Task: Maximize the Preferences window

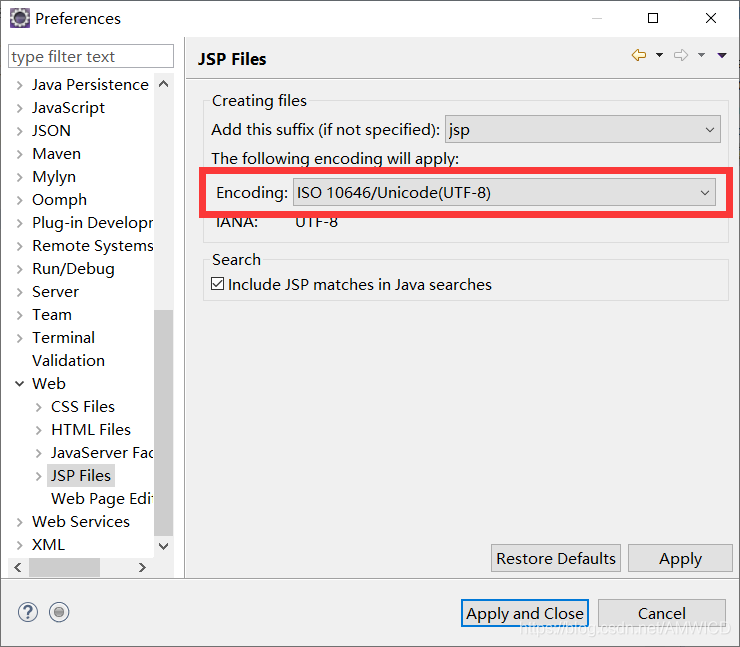Action: tap(653, 18)
